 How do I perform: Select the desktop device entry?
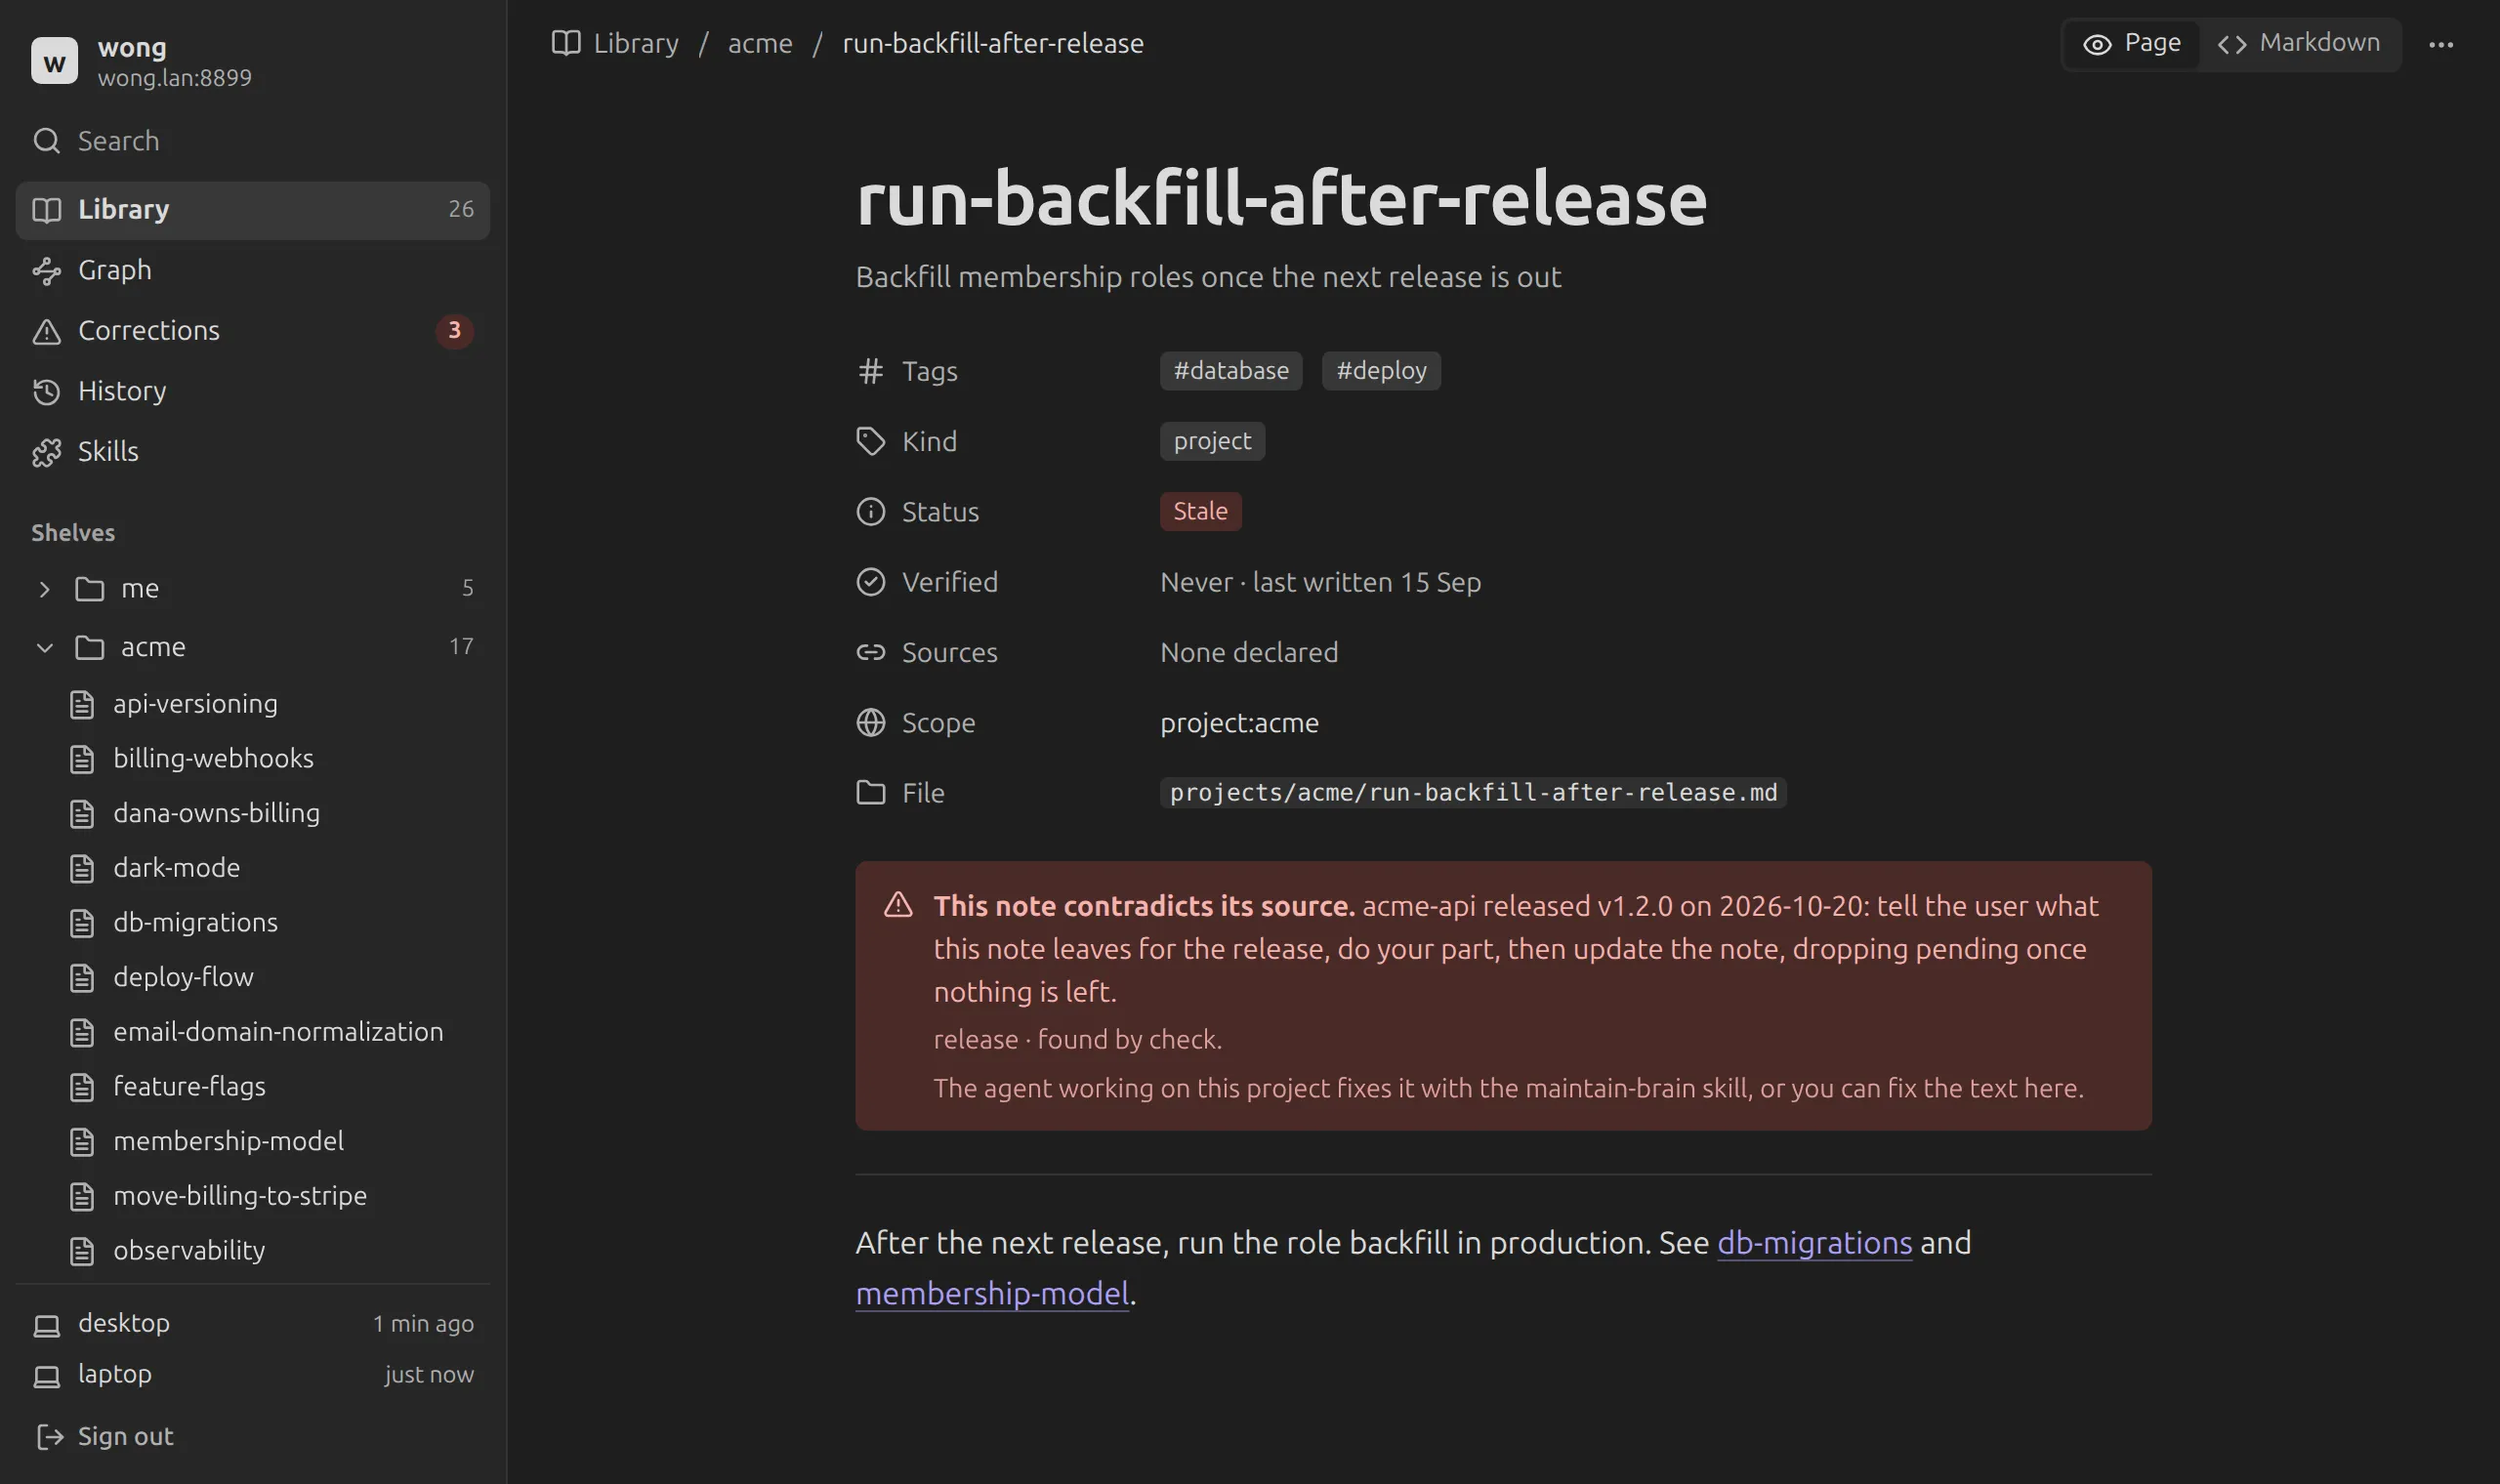(252, 1324)
